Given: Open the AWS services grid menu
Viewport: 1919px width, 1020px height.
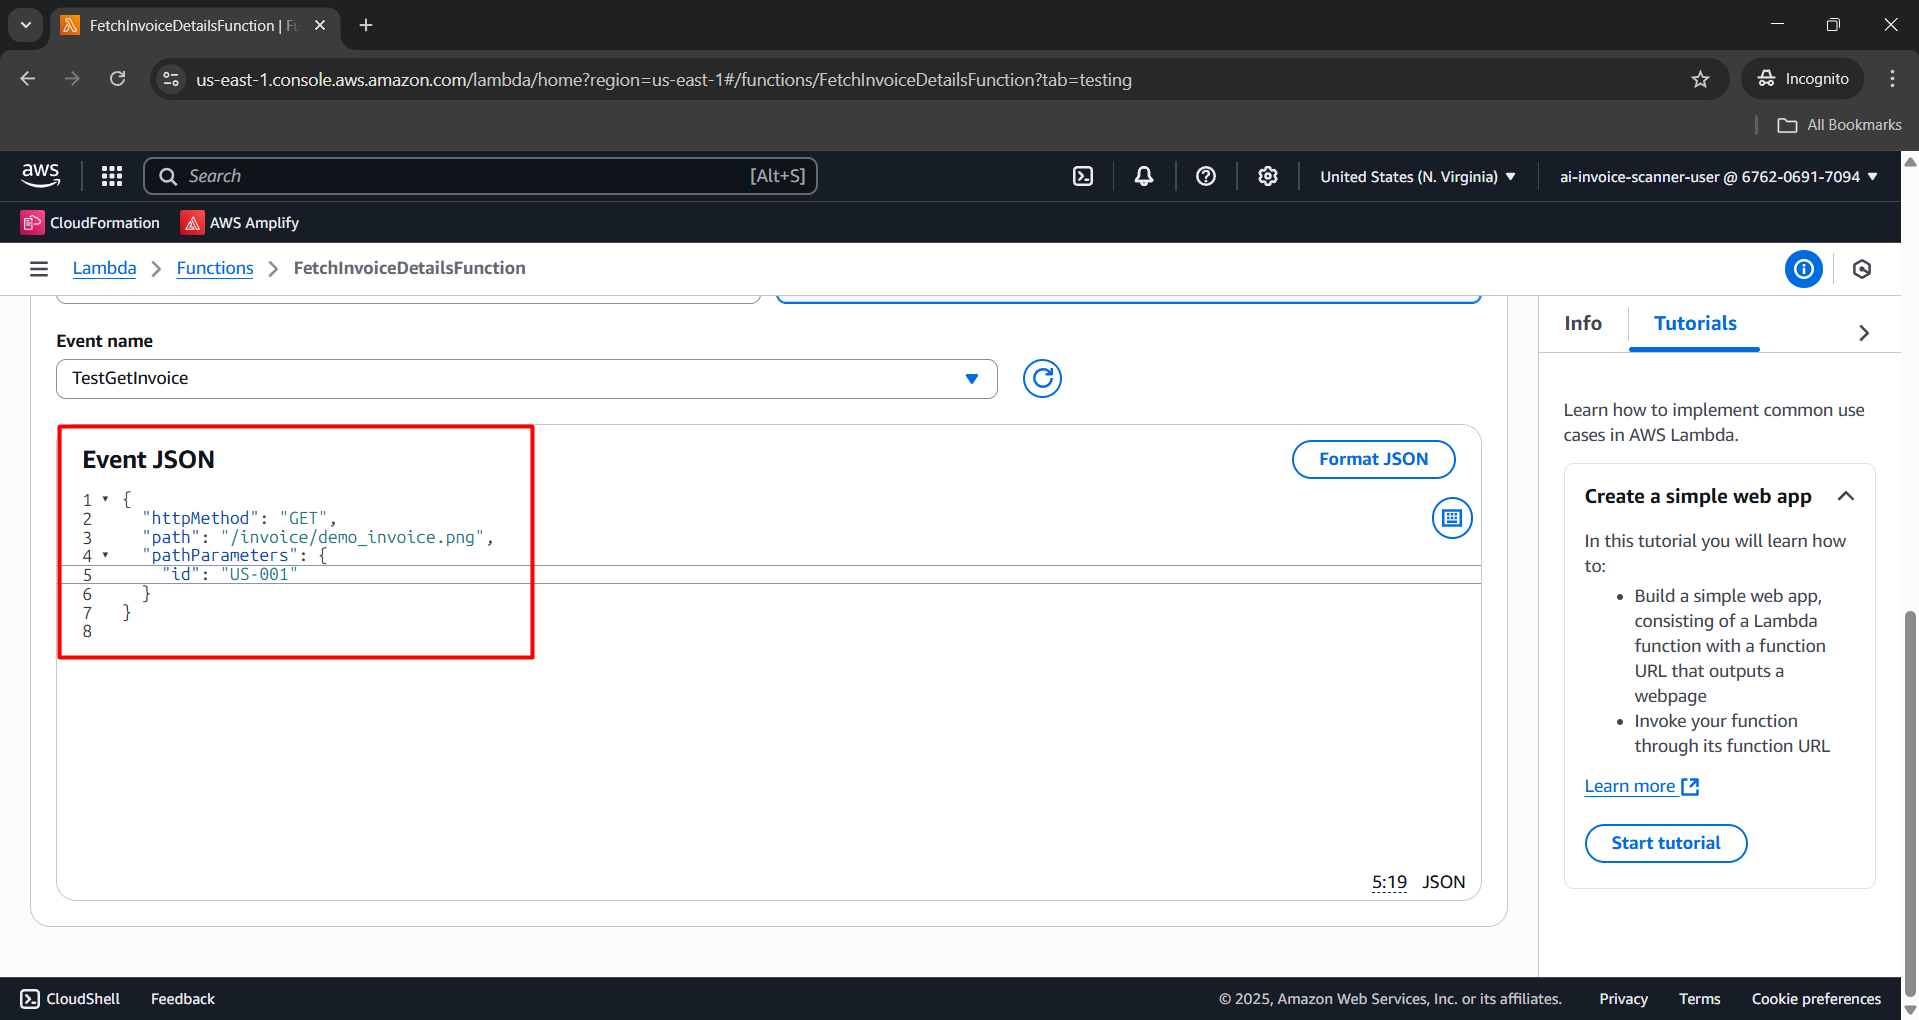Looking at the screenshot, I should point(112,176).
